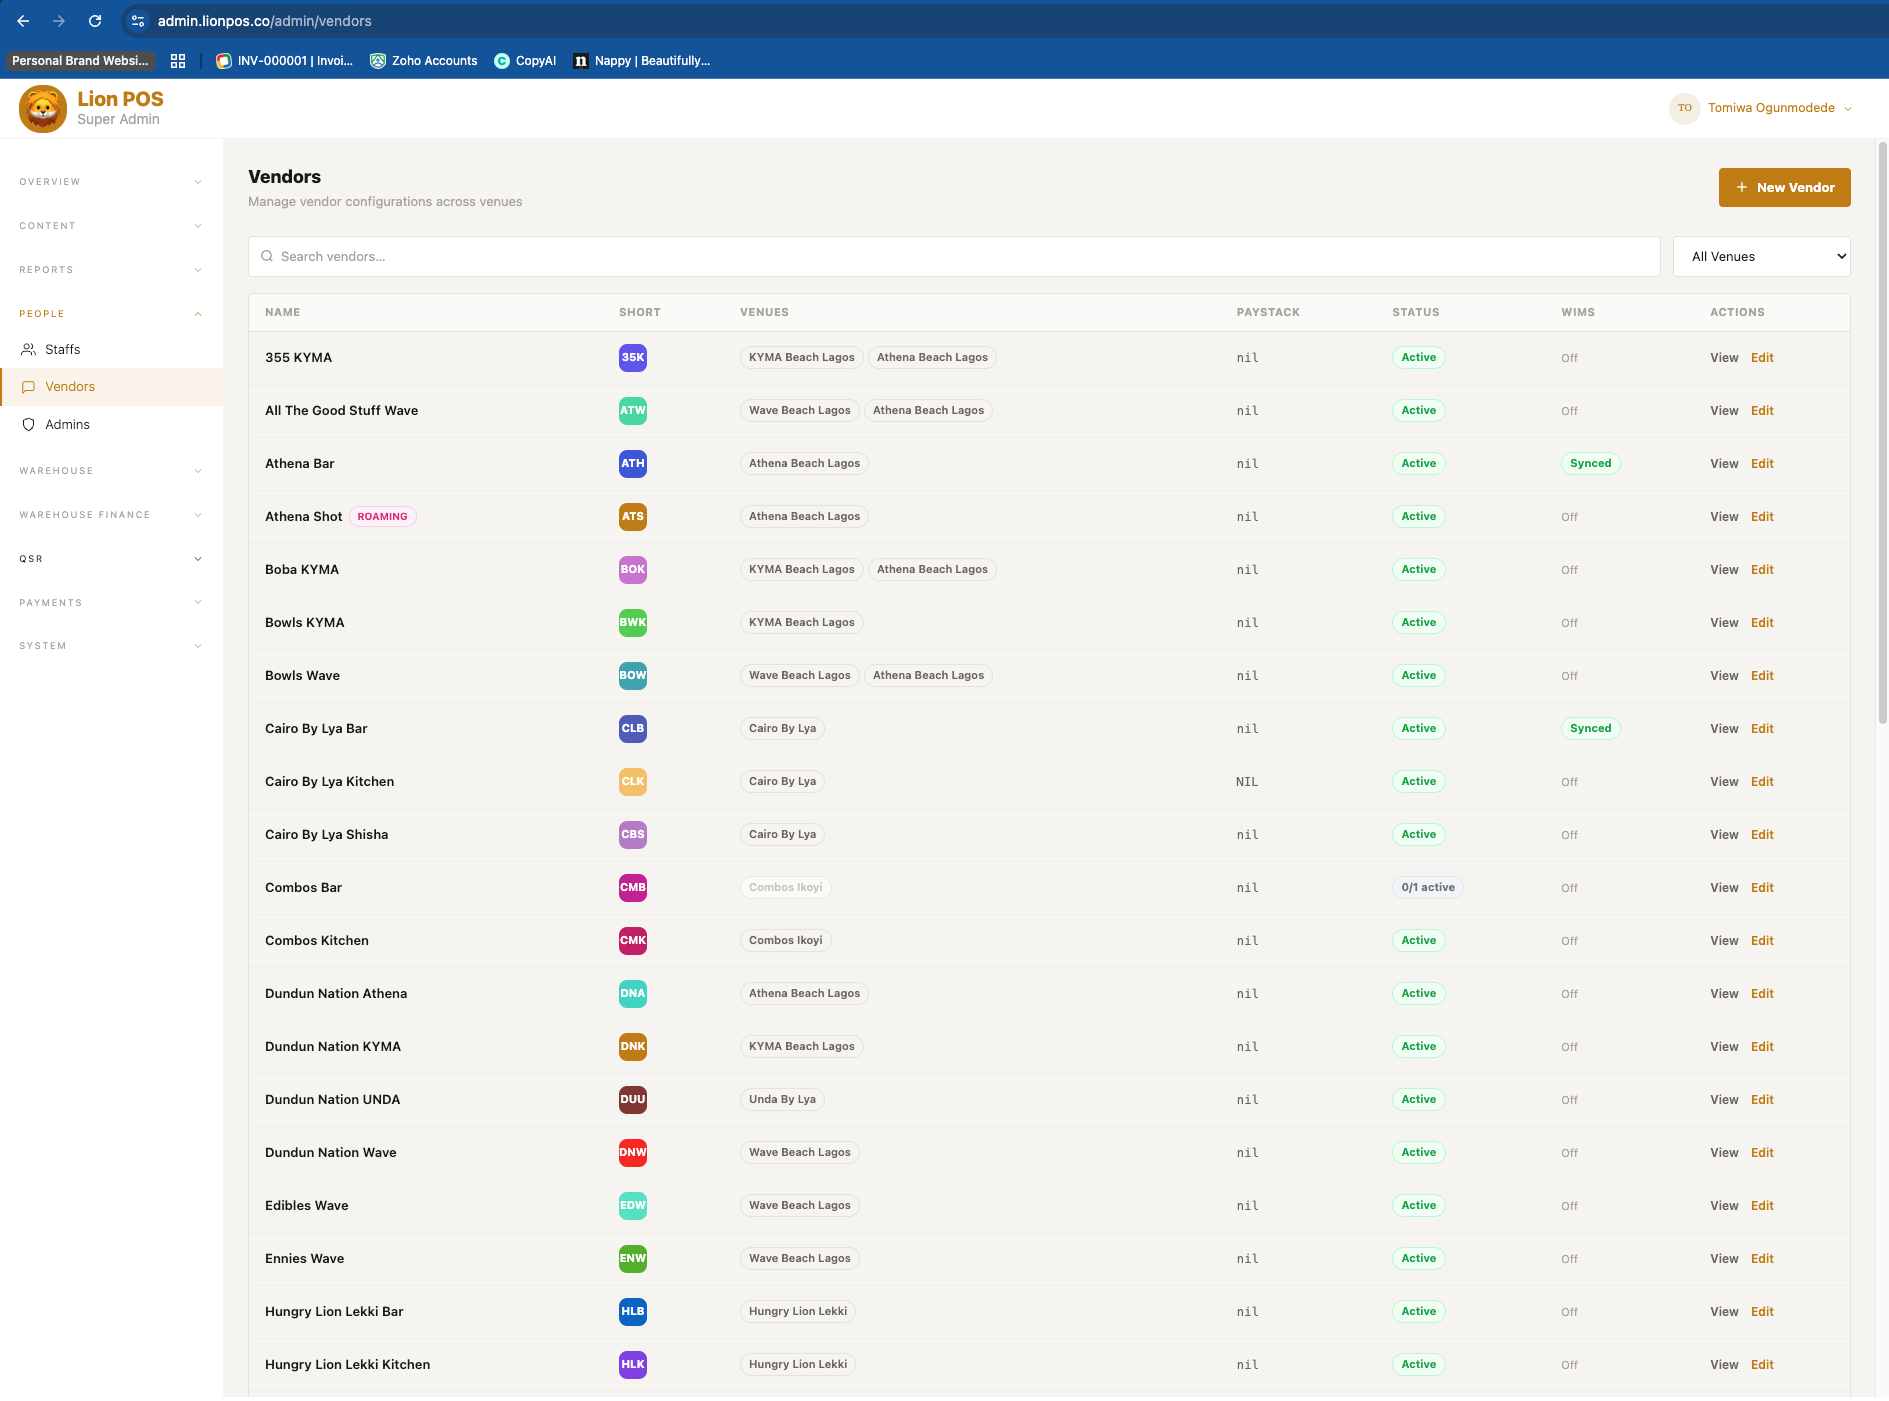
Task: Click the Admins shield icon in sidebar
Action: pyautogui.click(x=29, y=425)
